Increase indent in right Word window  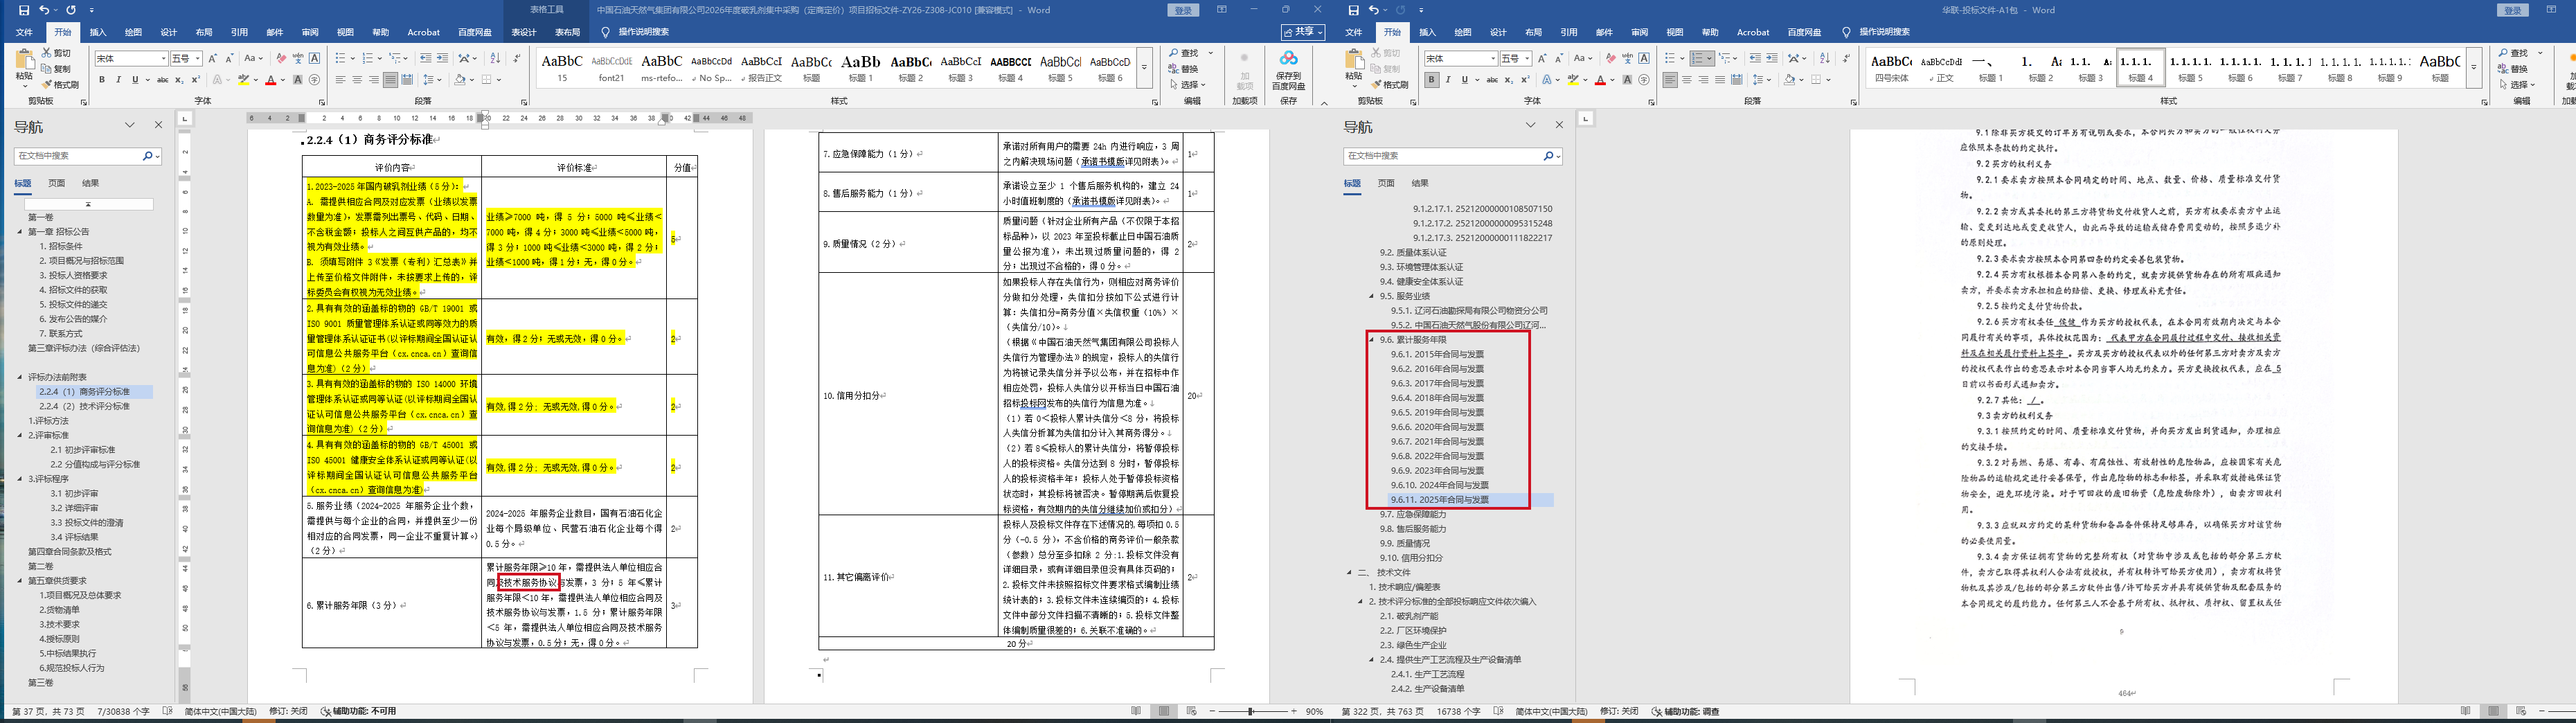[1772, 58]
